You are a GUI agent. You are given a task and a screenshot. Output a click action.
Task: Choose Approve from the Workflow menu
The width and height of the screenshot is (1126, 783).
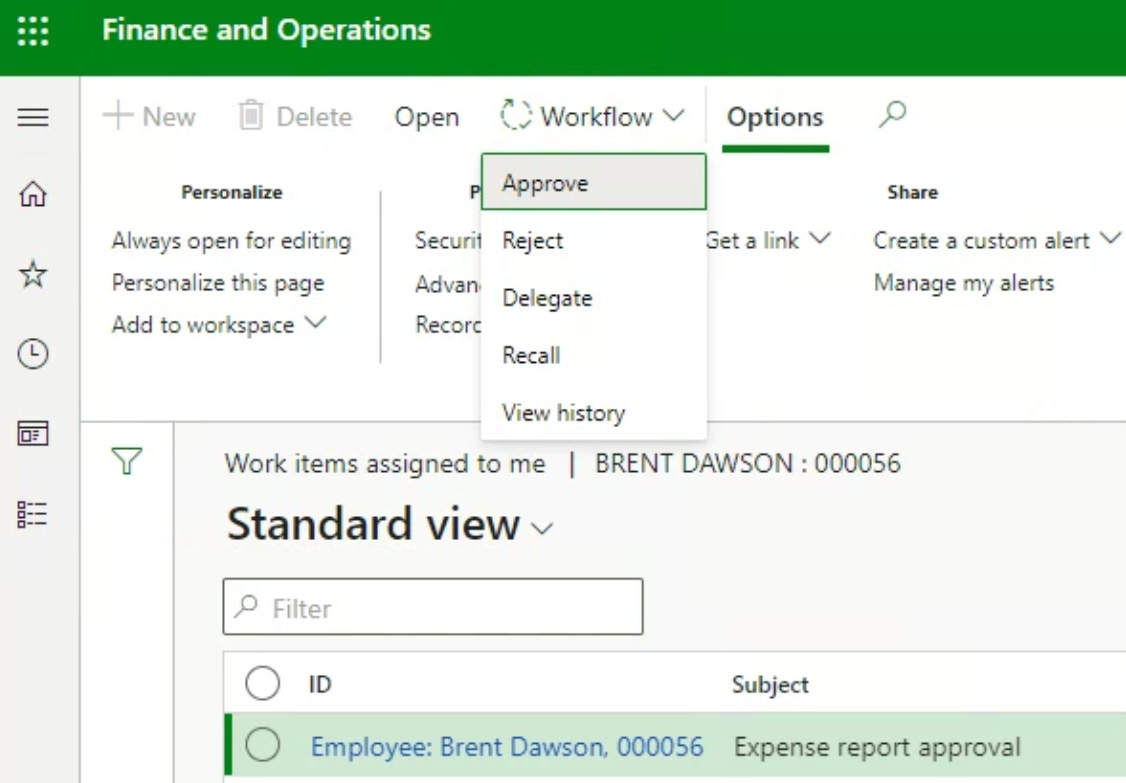545,183
